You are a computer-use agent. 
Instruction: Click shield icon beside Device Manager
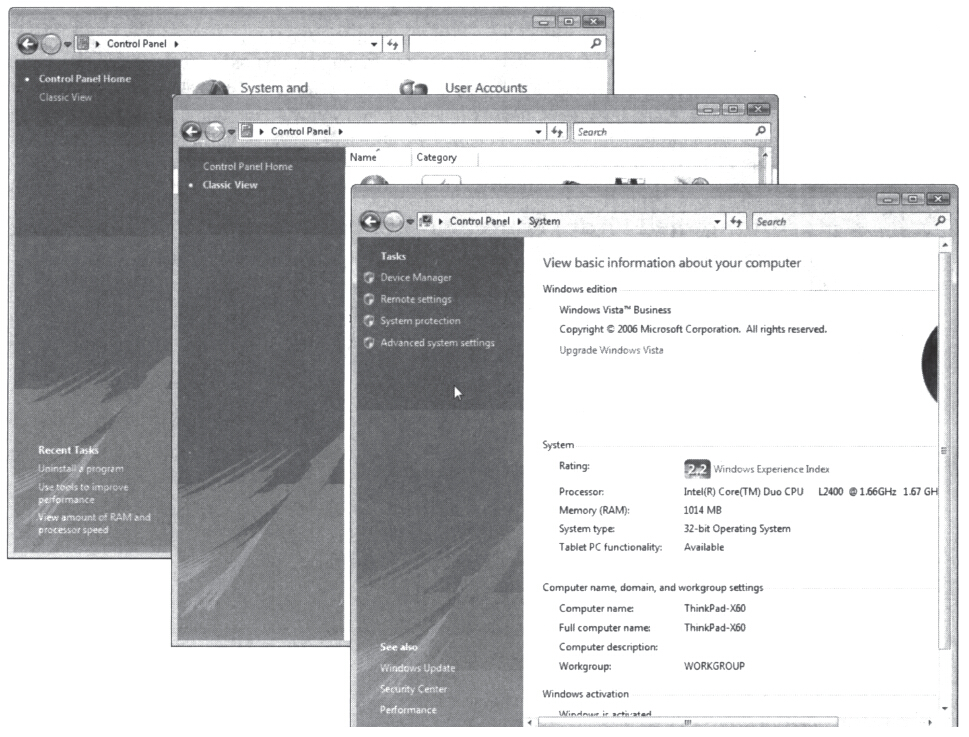369,277
